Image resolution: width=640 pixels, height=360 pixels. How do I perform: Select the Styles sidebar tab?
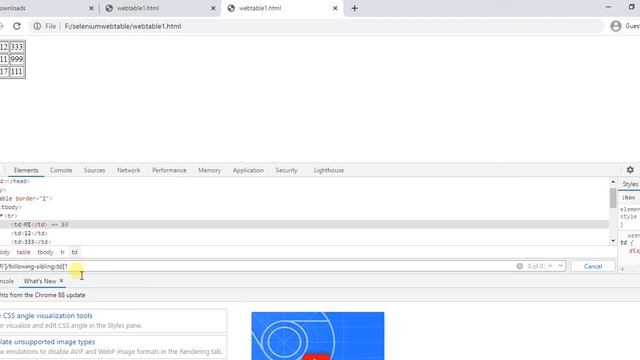pos(630,184)
